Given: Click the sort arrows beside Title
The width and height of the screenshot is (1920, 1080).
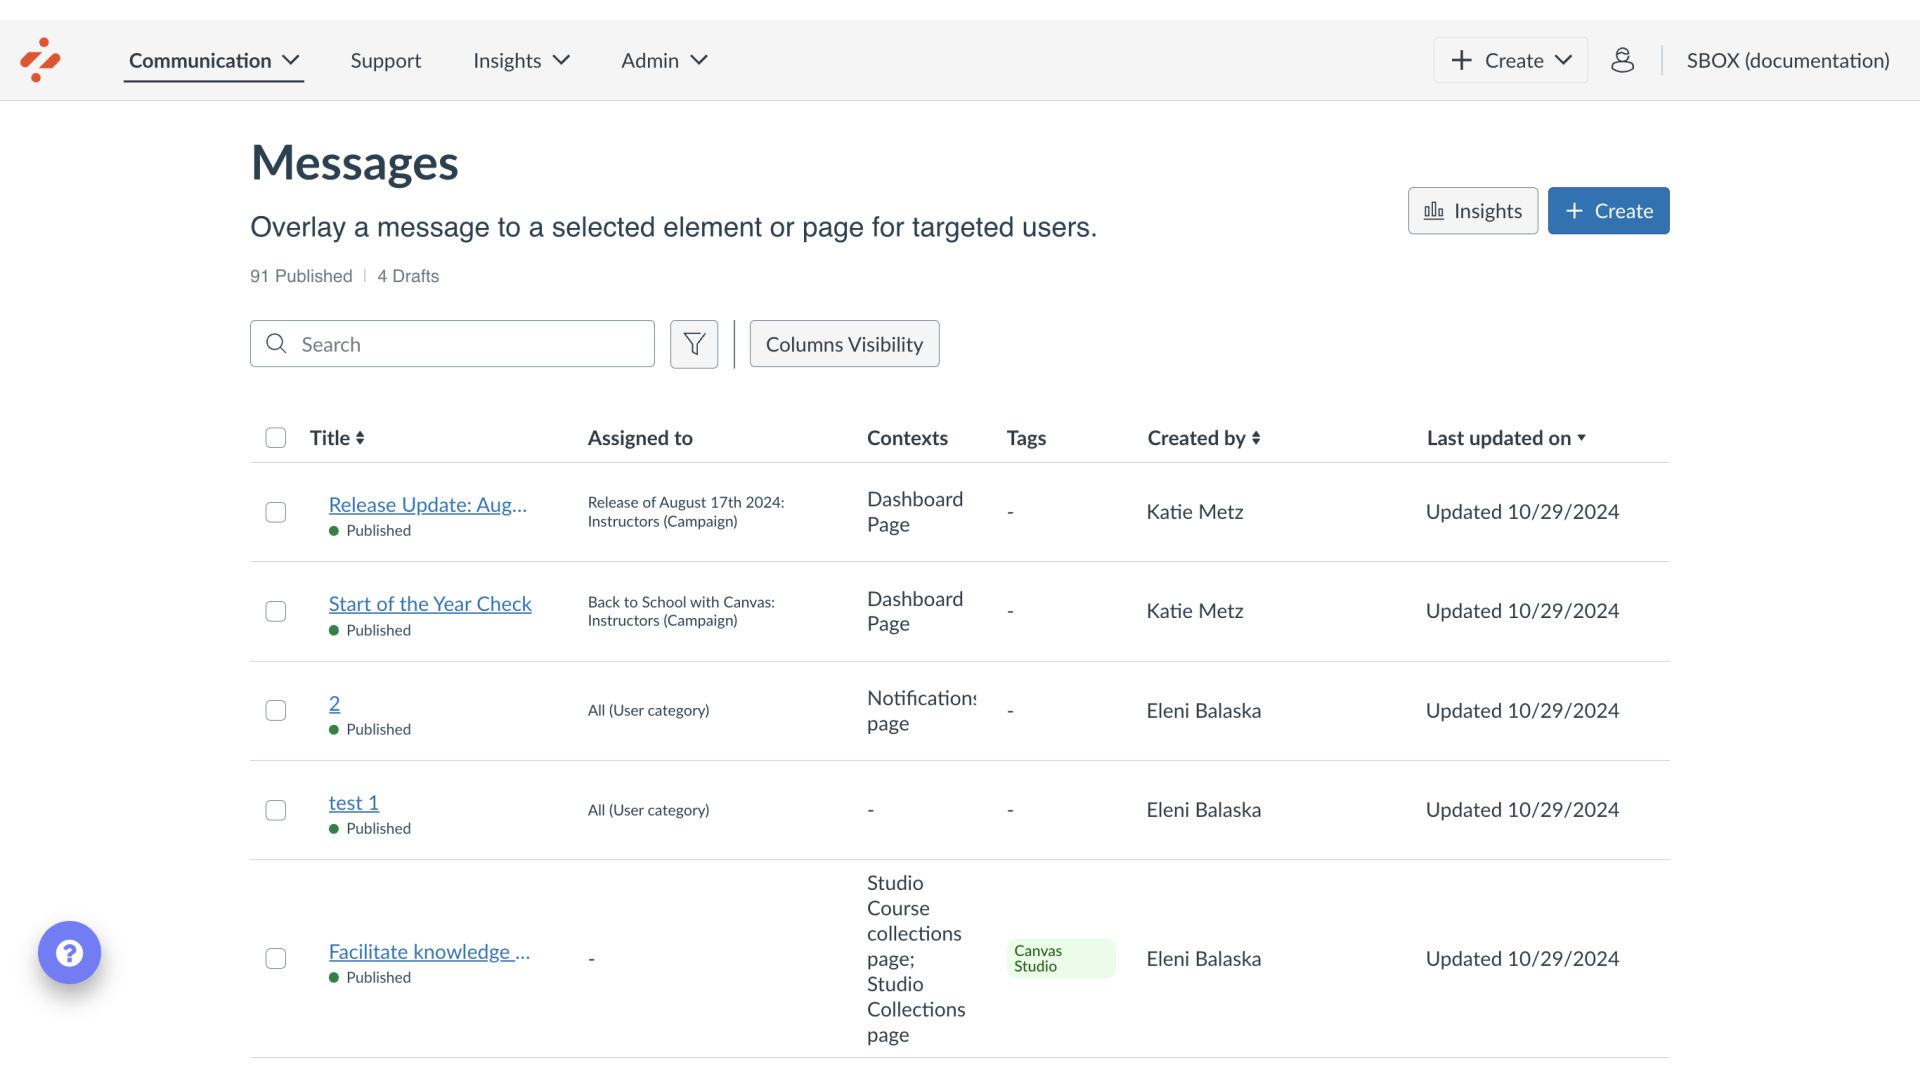Looking at the screenshot, I should [x=360, y=438].
